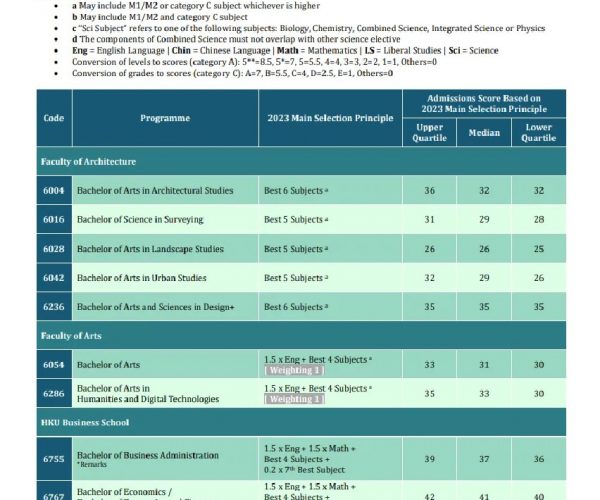Viewport: 600px width, 500px height.
Task: Click Bachelor of Science in Surveying
Action: click(x=140, y=220)
